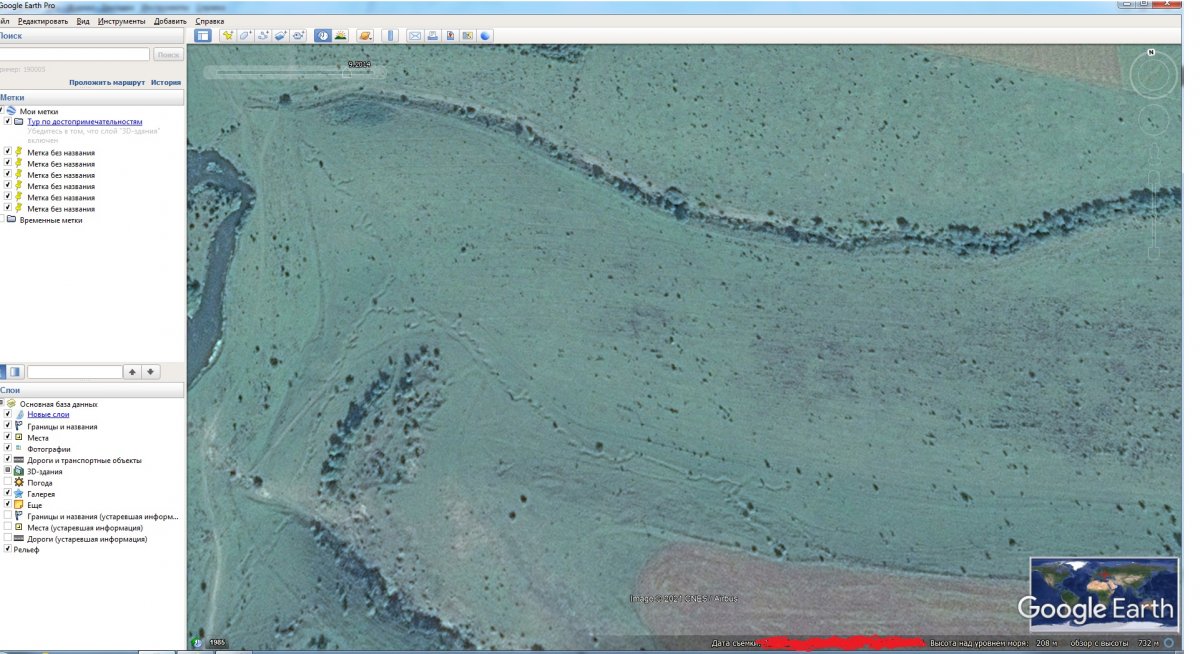Switch planets with the Saturn icon
Image resolution: width=1200 pixels, height=654 pixels.
[x=365, y=36]
